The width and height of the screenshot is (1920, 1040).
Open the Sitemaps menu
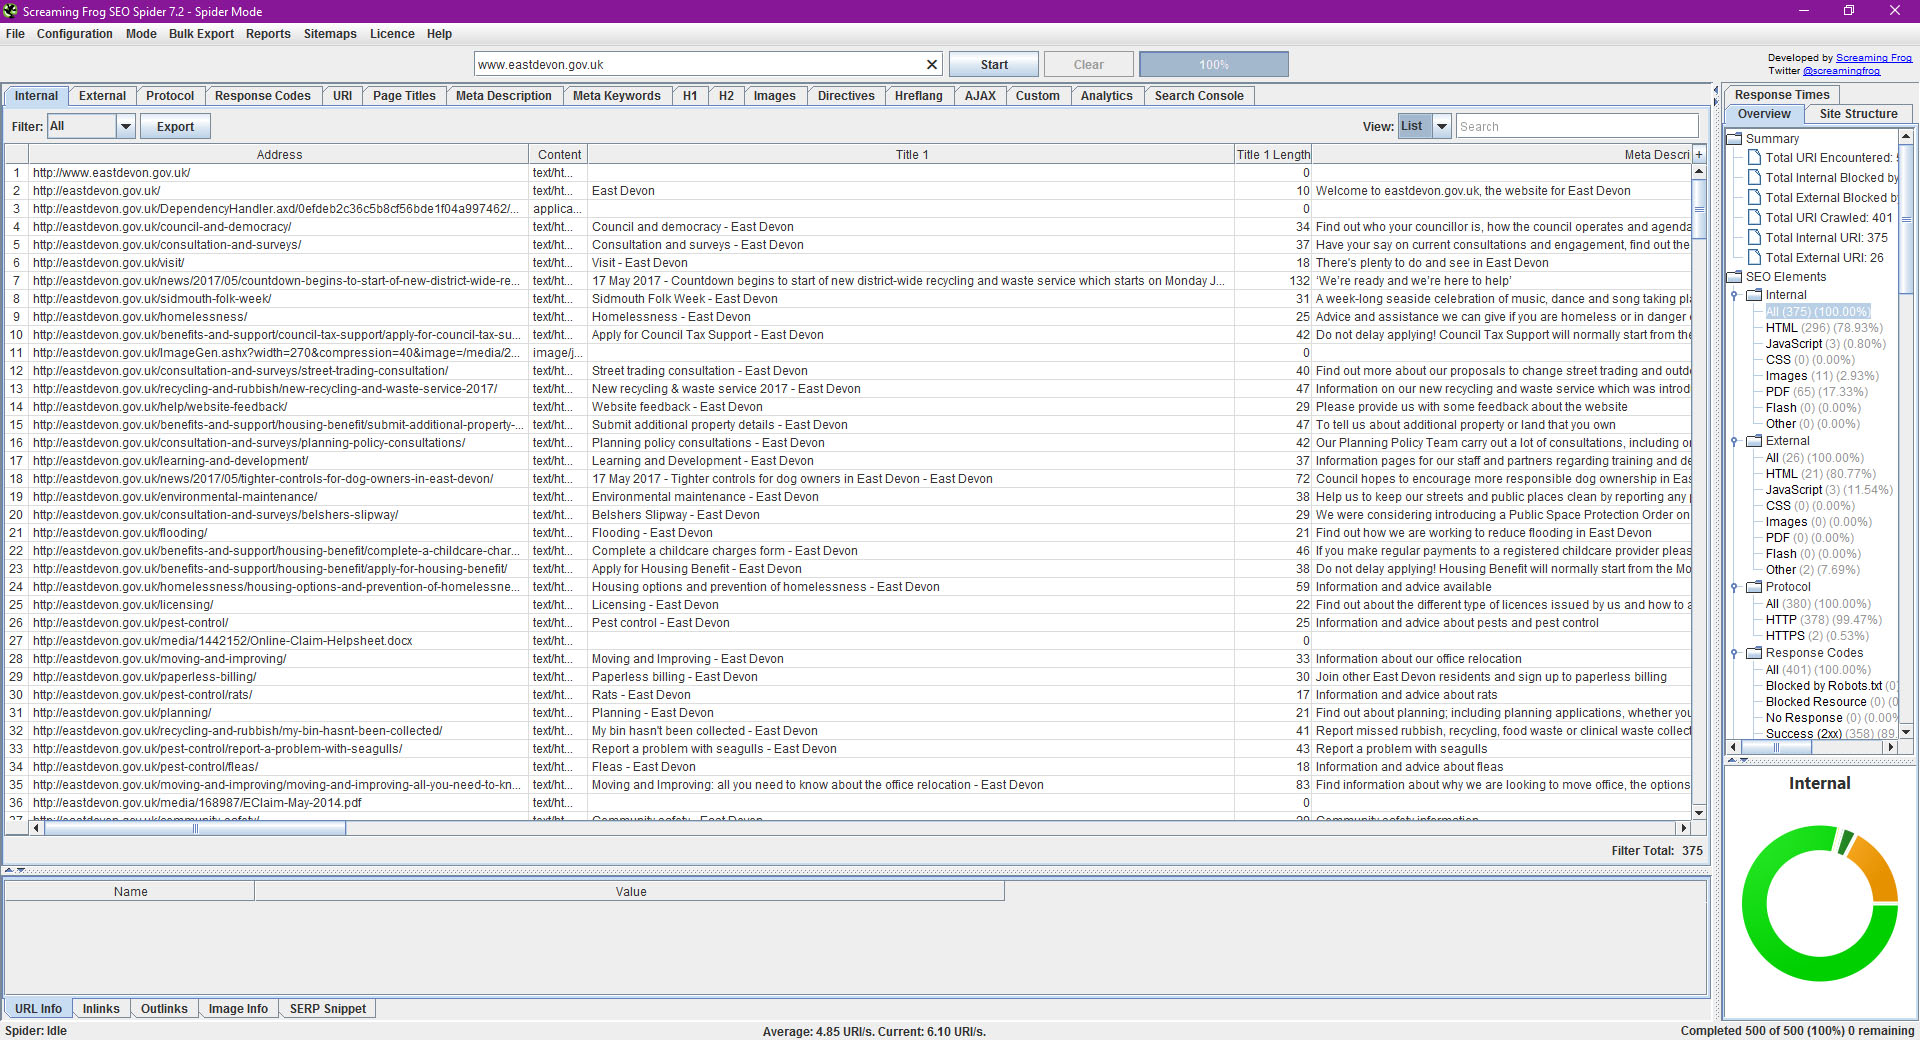click(330, 34)
